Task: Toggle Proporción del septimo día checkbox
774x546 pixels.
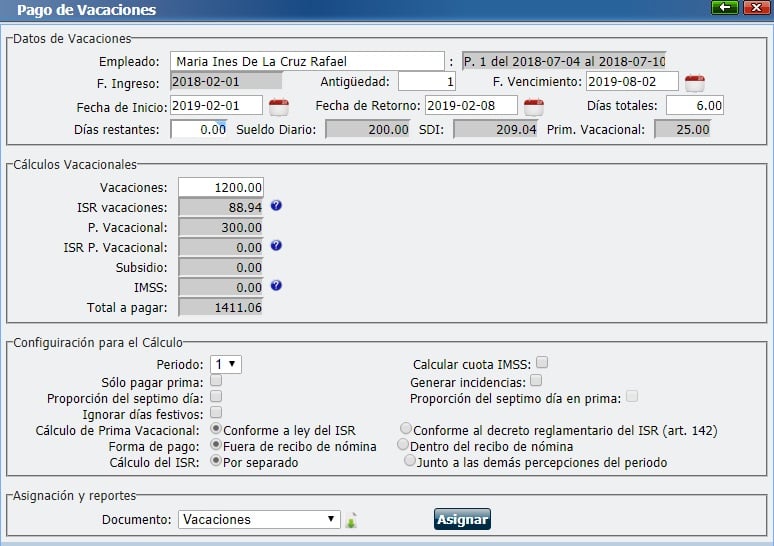Action: 216,396
